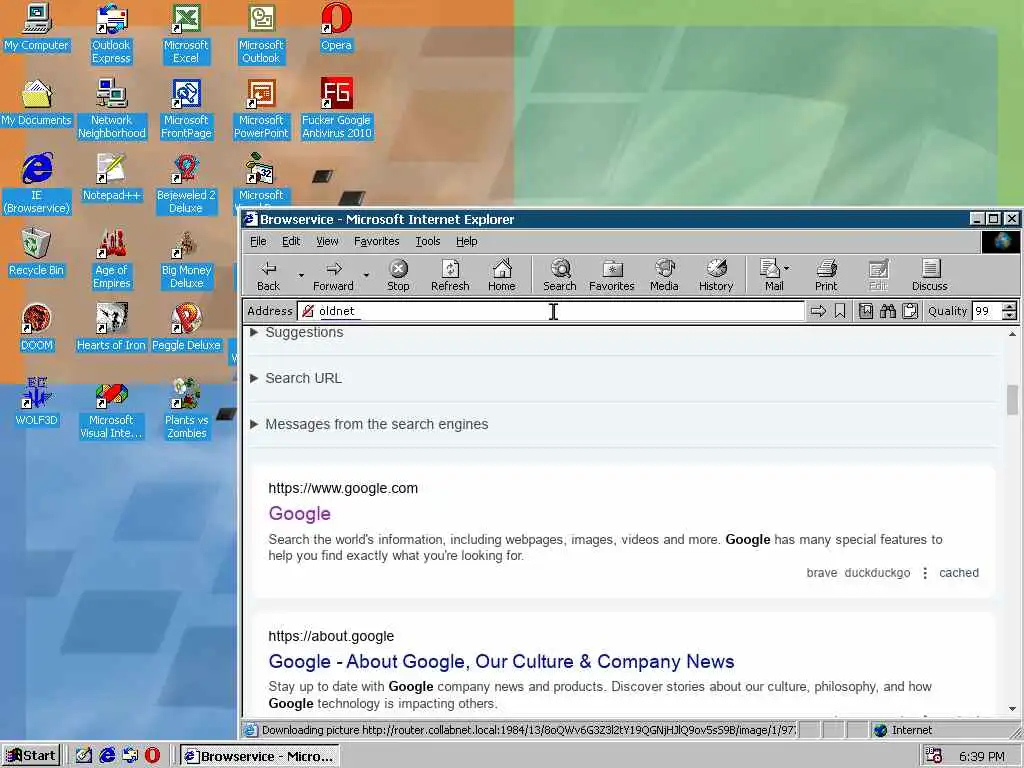
Task: Expand the Suggestions section
Action: click(x=297, y=332)
